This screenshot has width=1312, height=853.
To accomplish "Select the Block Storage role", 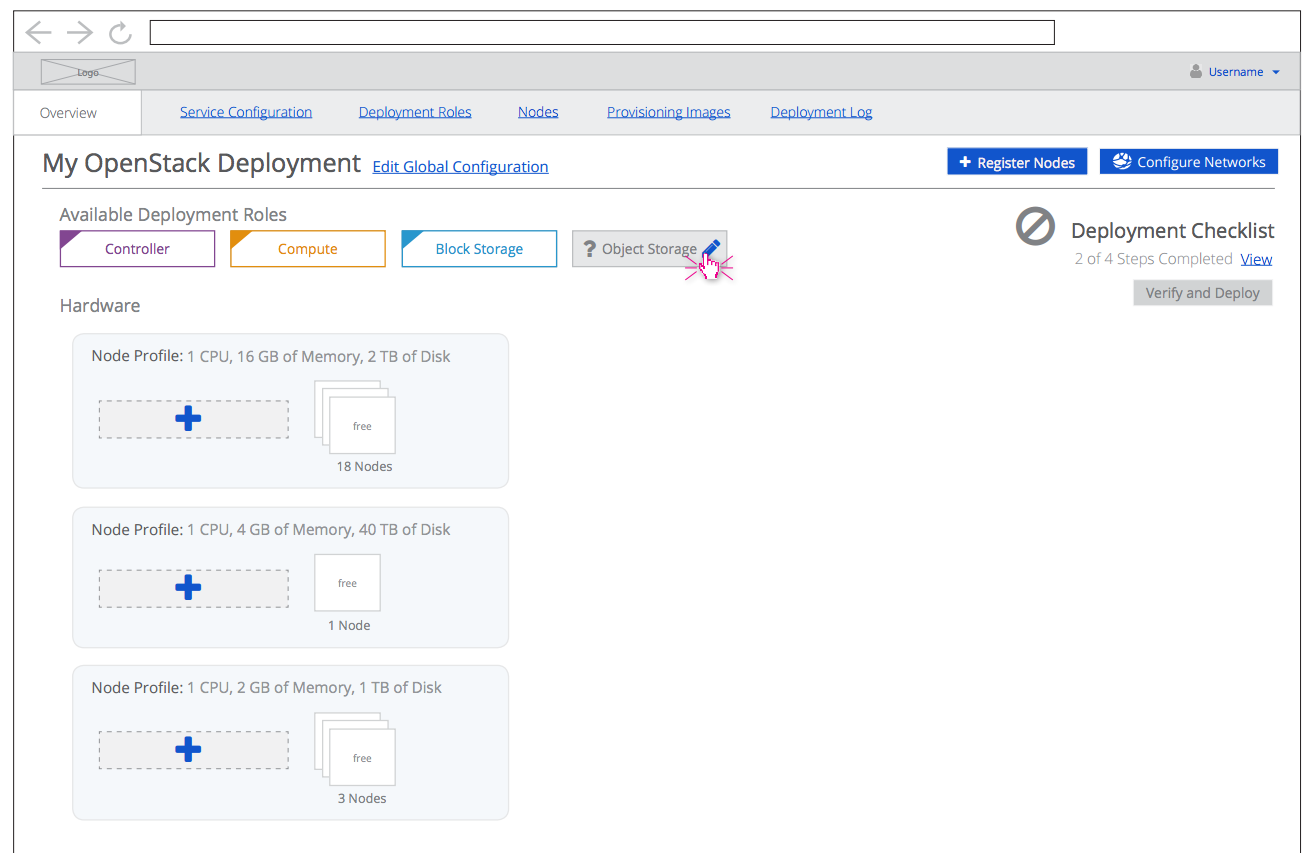I will pos(479,249).
